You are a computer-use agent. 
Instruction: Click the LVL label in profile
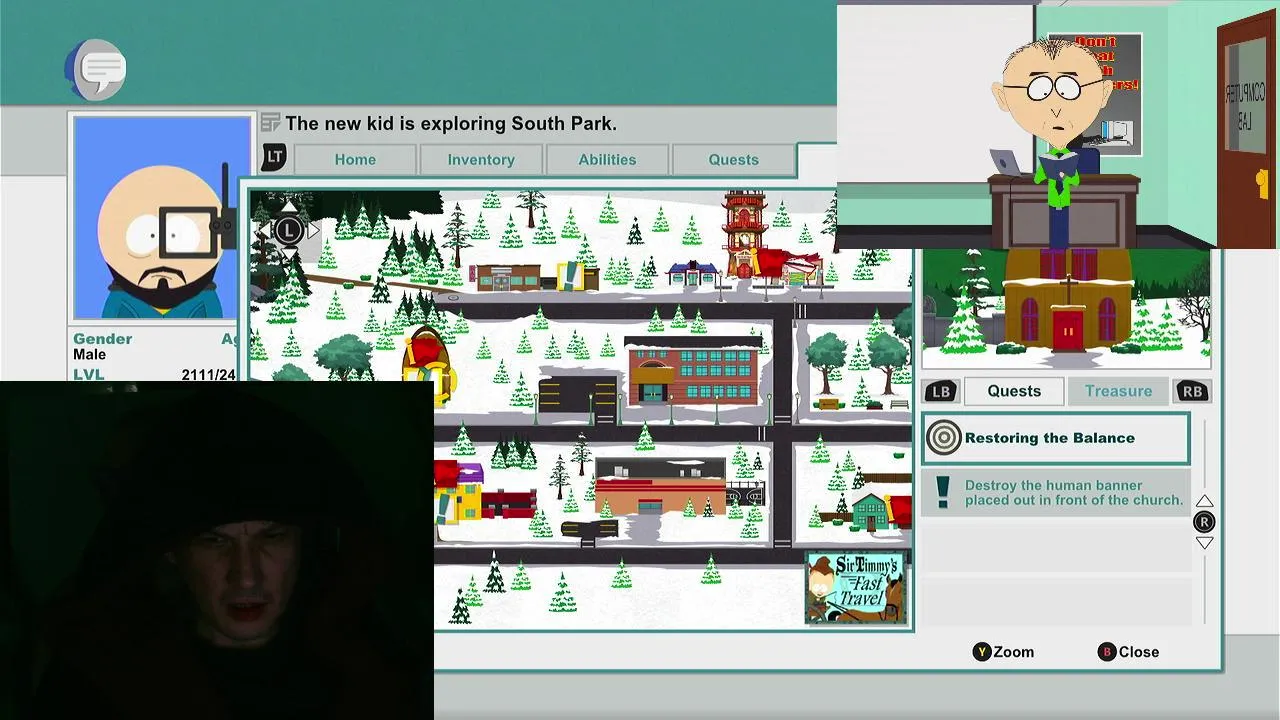pyautogui.click(x=89, y=375)
